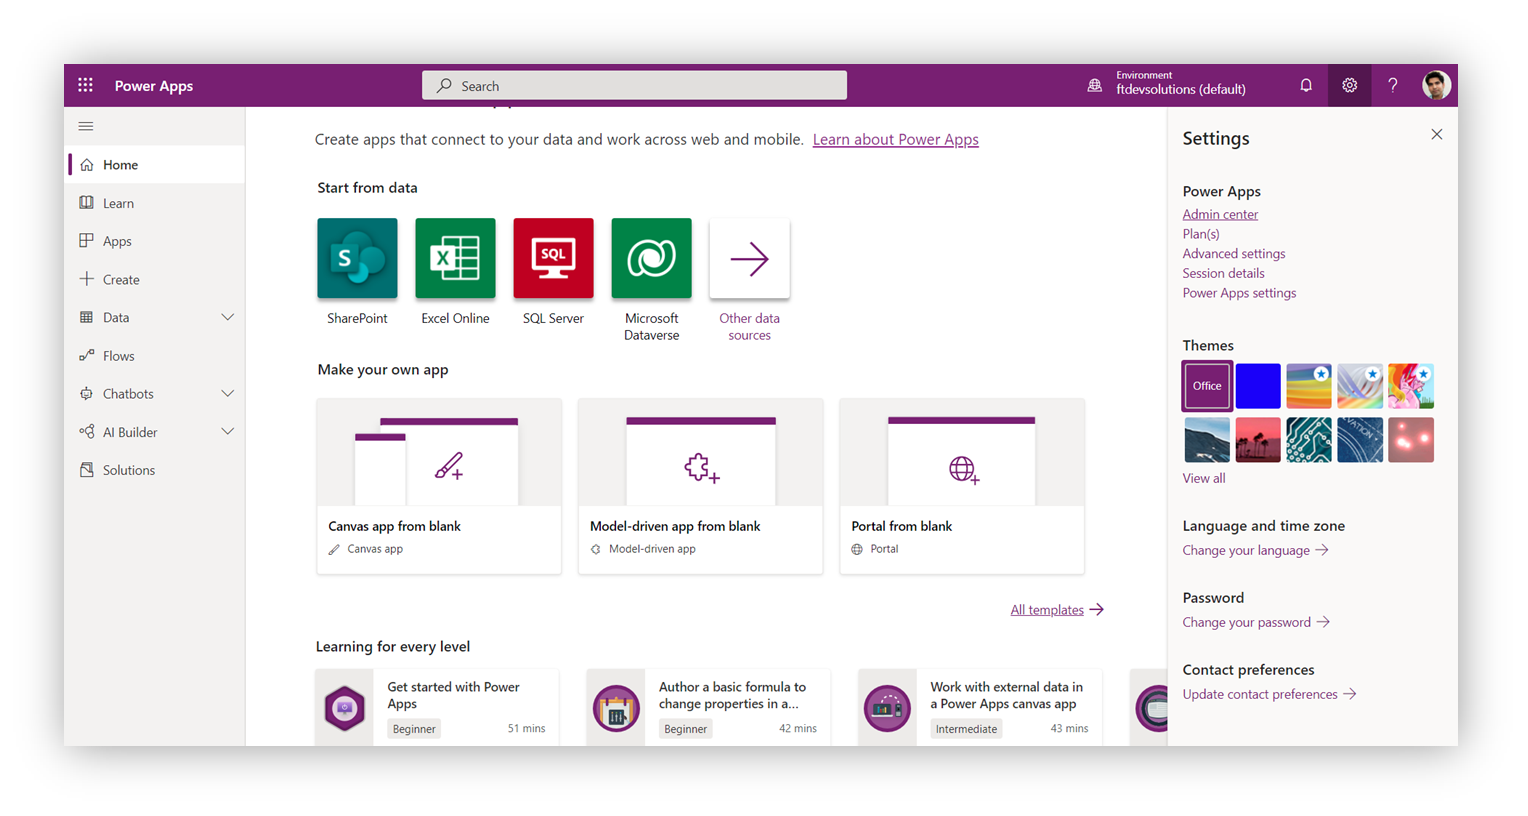The height and width of the screenshot is (816, 1528).
Task: Collapse the navigation hamburger menu
Action: tap(86, 126)
